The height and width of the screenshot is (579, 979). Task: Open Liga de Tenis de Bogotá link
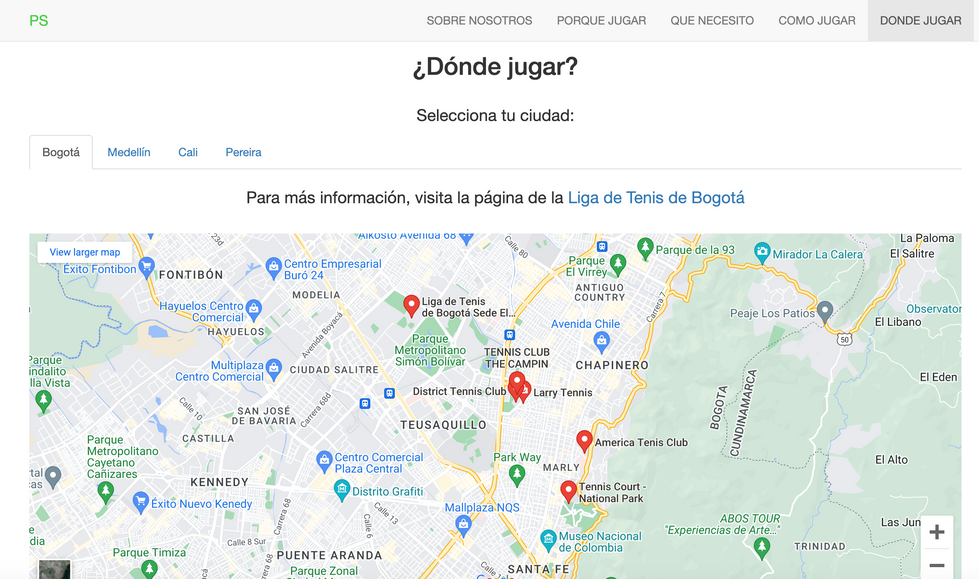pos(656,198)
